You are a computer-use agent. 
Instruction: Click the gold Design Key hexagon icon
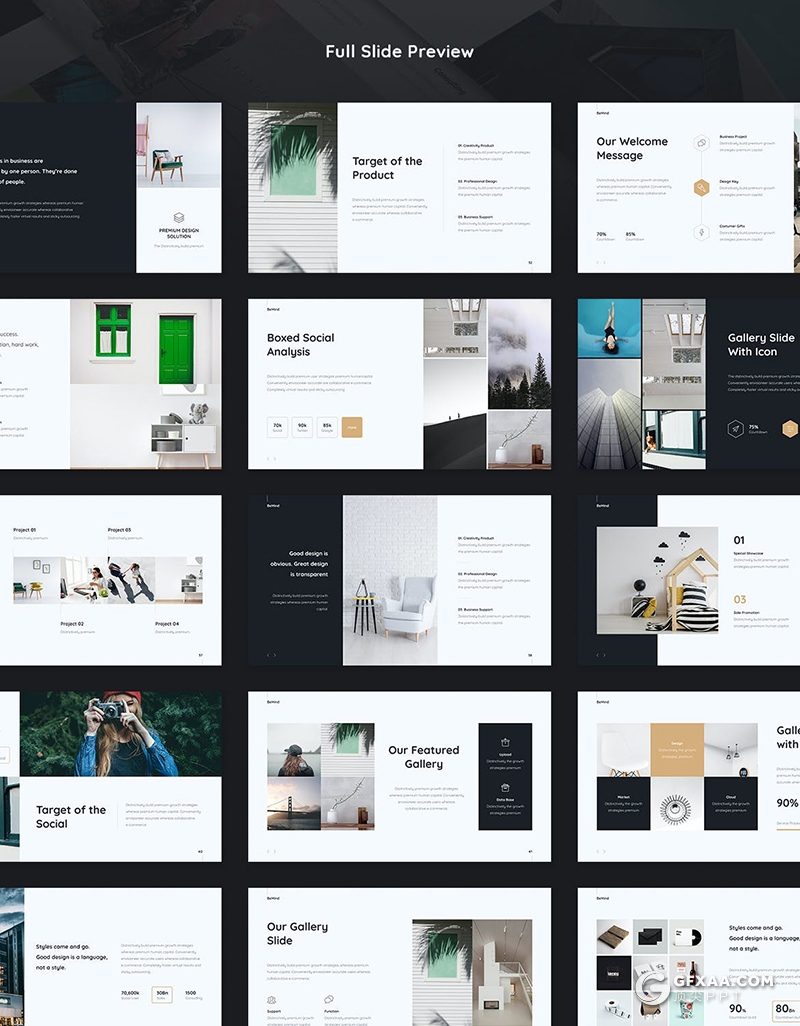[703, 187]
